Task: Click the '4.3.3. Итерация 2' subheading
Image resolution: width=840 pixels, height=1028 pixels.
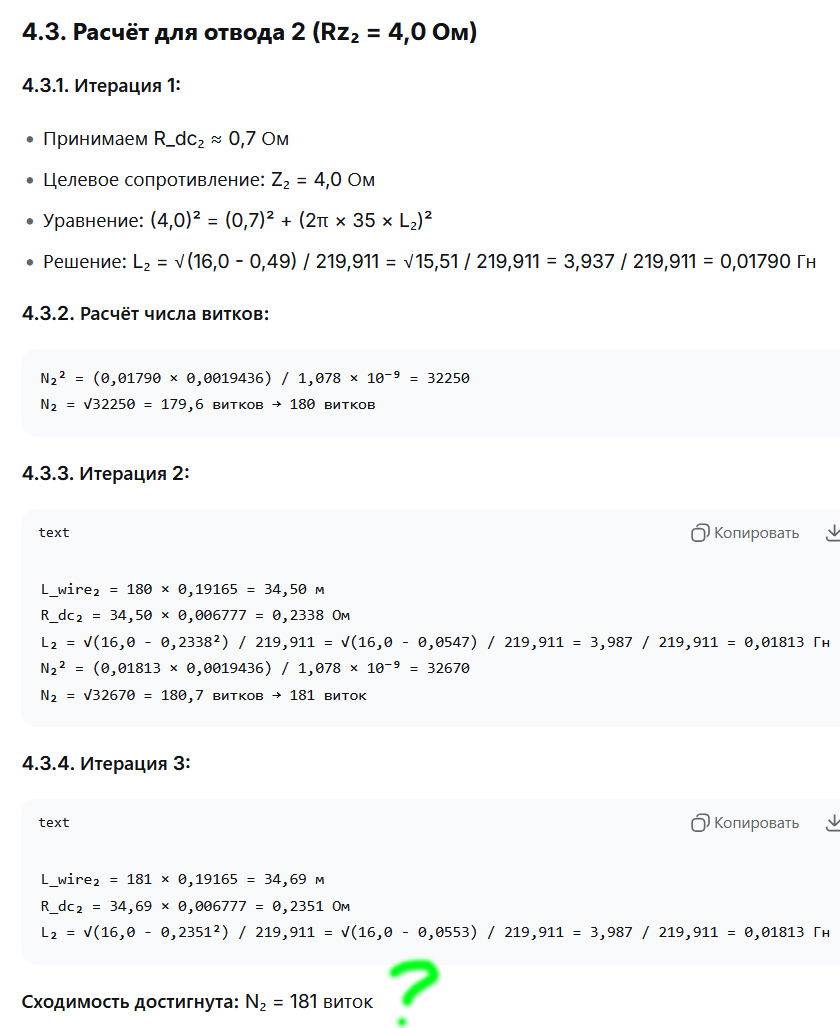Action: point(105,473)
